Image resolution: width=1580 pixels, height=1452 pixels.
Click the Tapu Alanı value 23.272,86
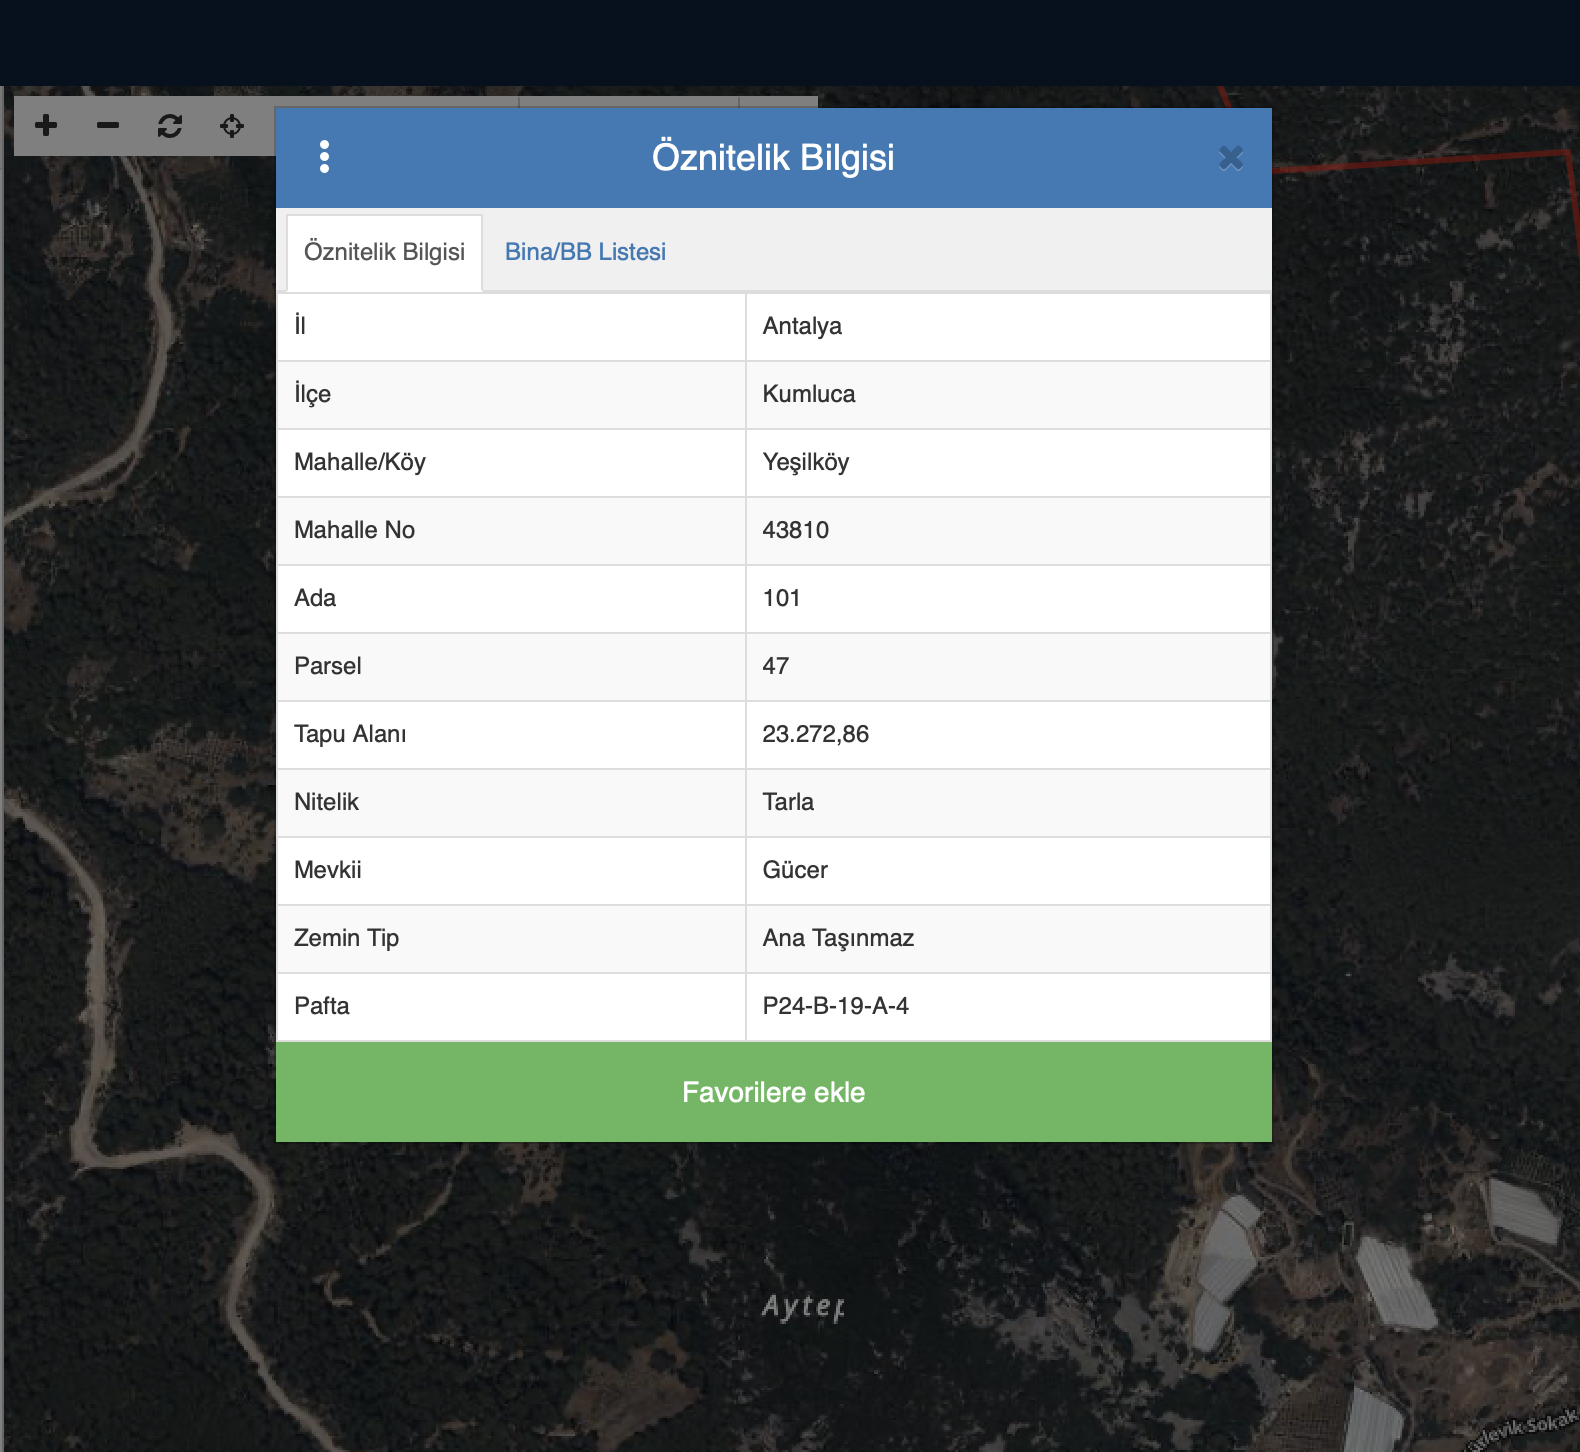coord(815,734)
